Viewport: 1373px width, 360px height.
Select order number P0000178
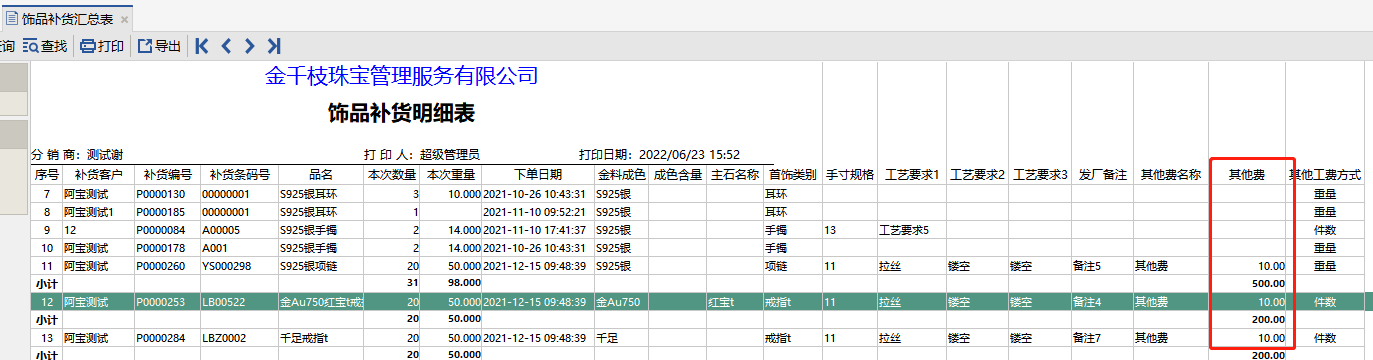pyautogui.click(x=161, y=248)
